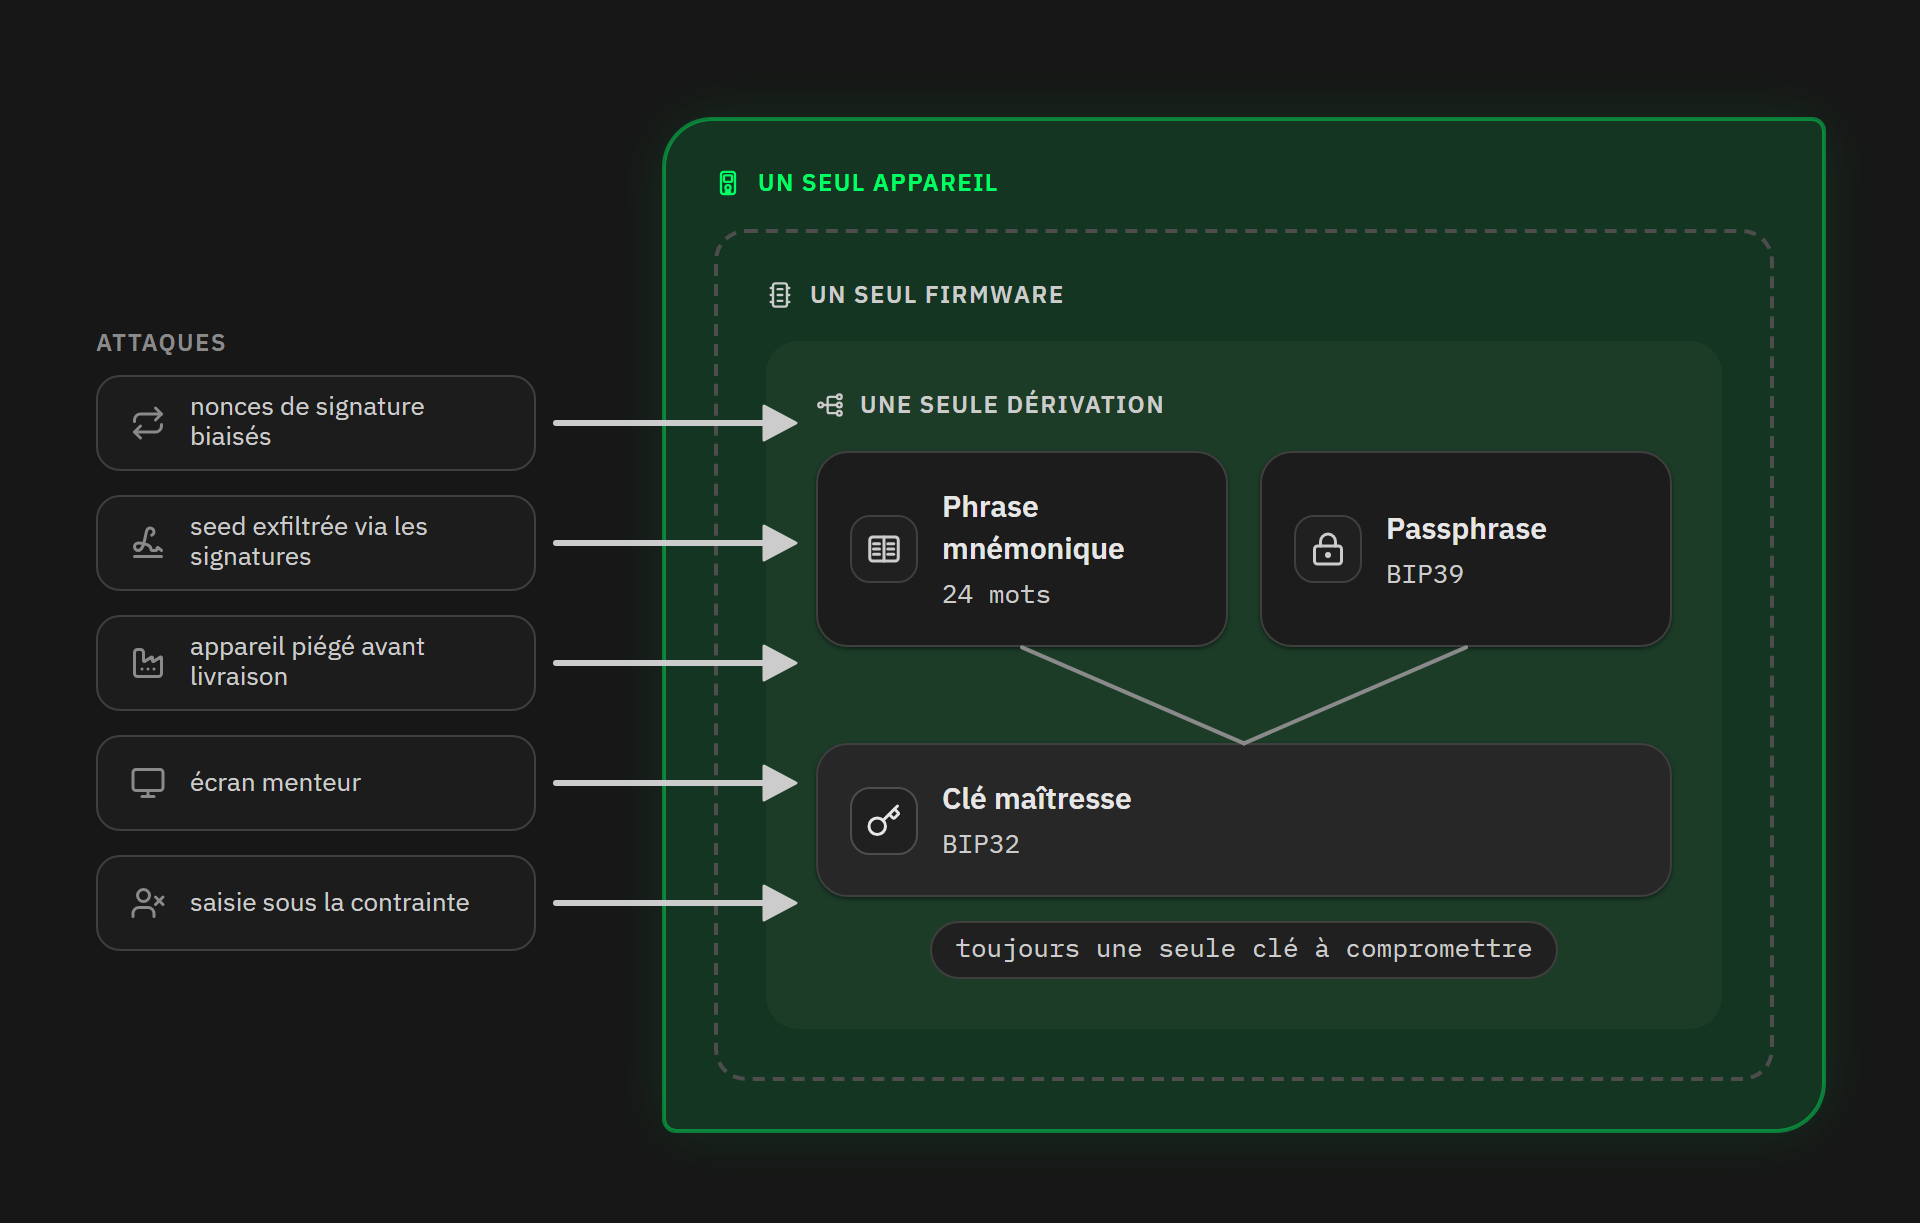
Task: Click the 'Phrase mnémonique' title
Action: (x=1033, y=528)
